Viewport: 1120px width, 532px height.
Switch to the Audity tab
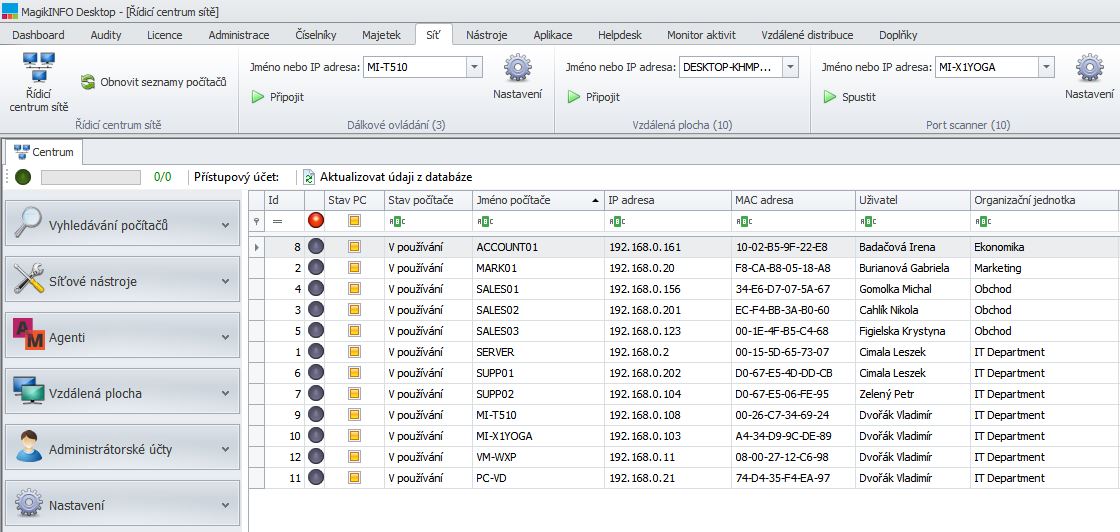coord(106,35)
